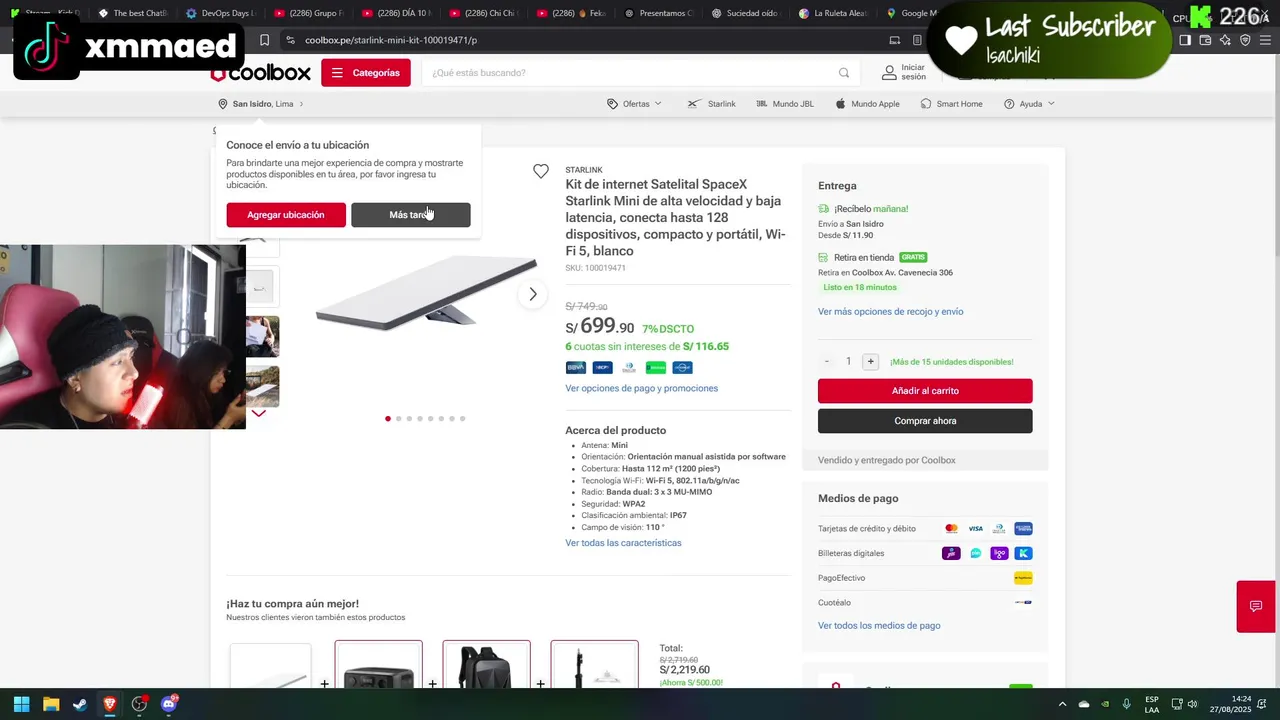Click the BCP payment bank icon

(x=602, y=367)
